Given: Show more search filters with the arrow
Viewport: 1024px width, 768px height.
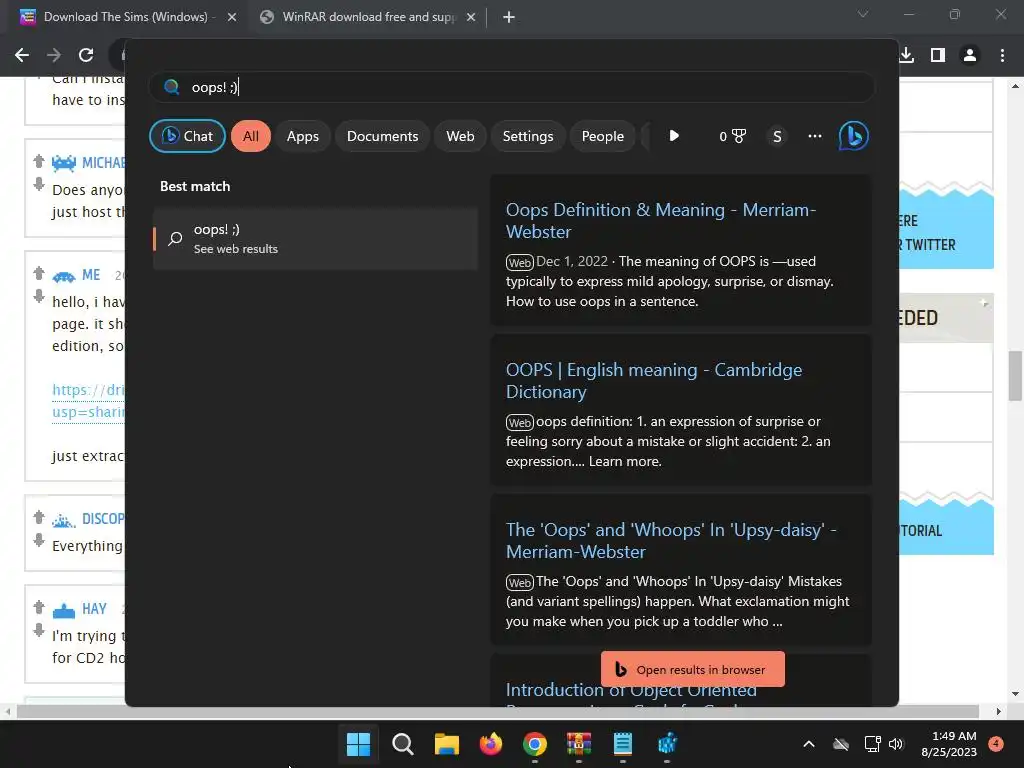Looking at the screenshot, I should [x=674, y=136].
